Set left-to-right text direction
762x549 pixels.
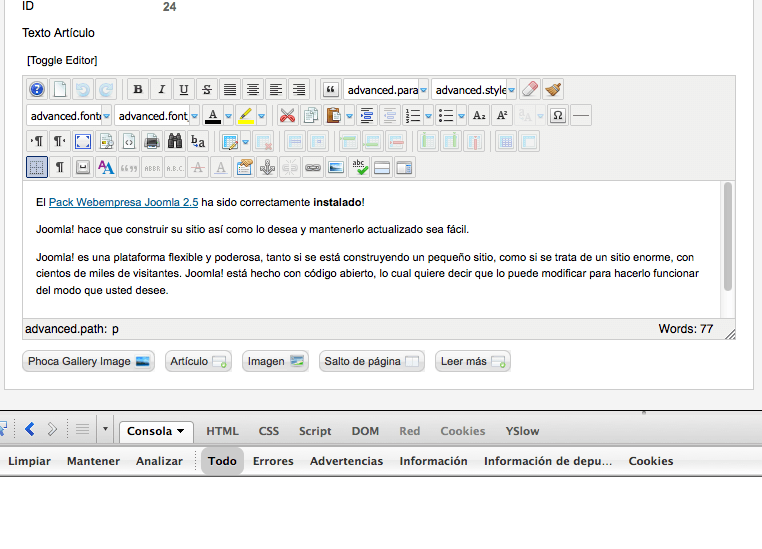point(37,142)
